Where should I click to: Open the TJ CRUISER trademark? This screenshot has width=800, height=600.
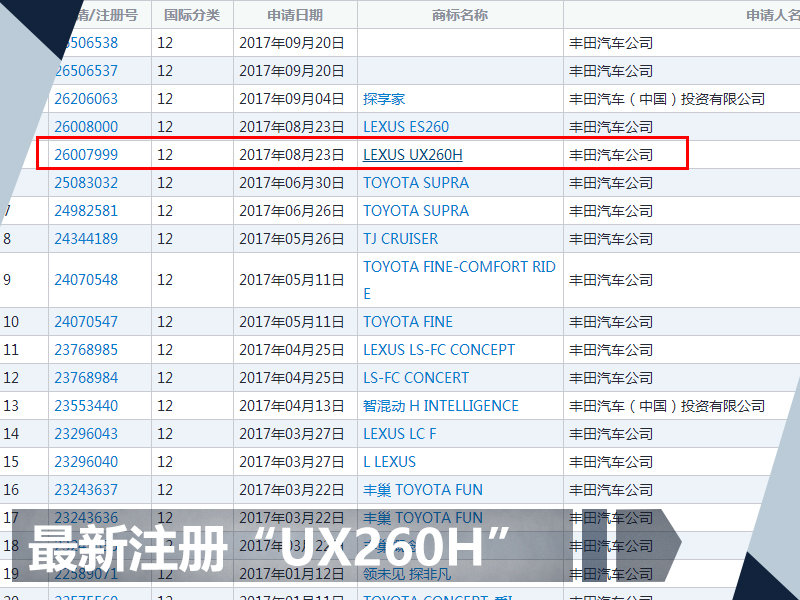[x=401, y=239]
